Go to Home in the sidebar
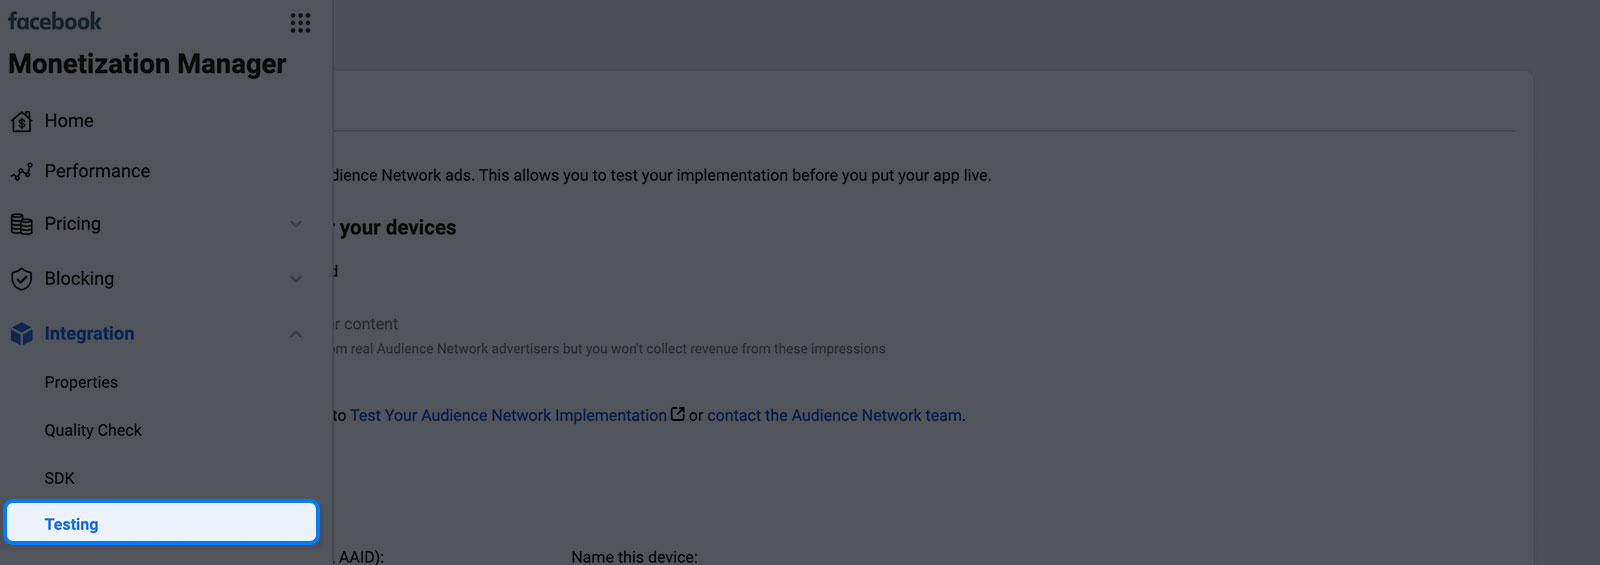The width and height of the screenshot is (1600, 565). (x=69, y=121)
